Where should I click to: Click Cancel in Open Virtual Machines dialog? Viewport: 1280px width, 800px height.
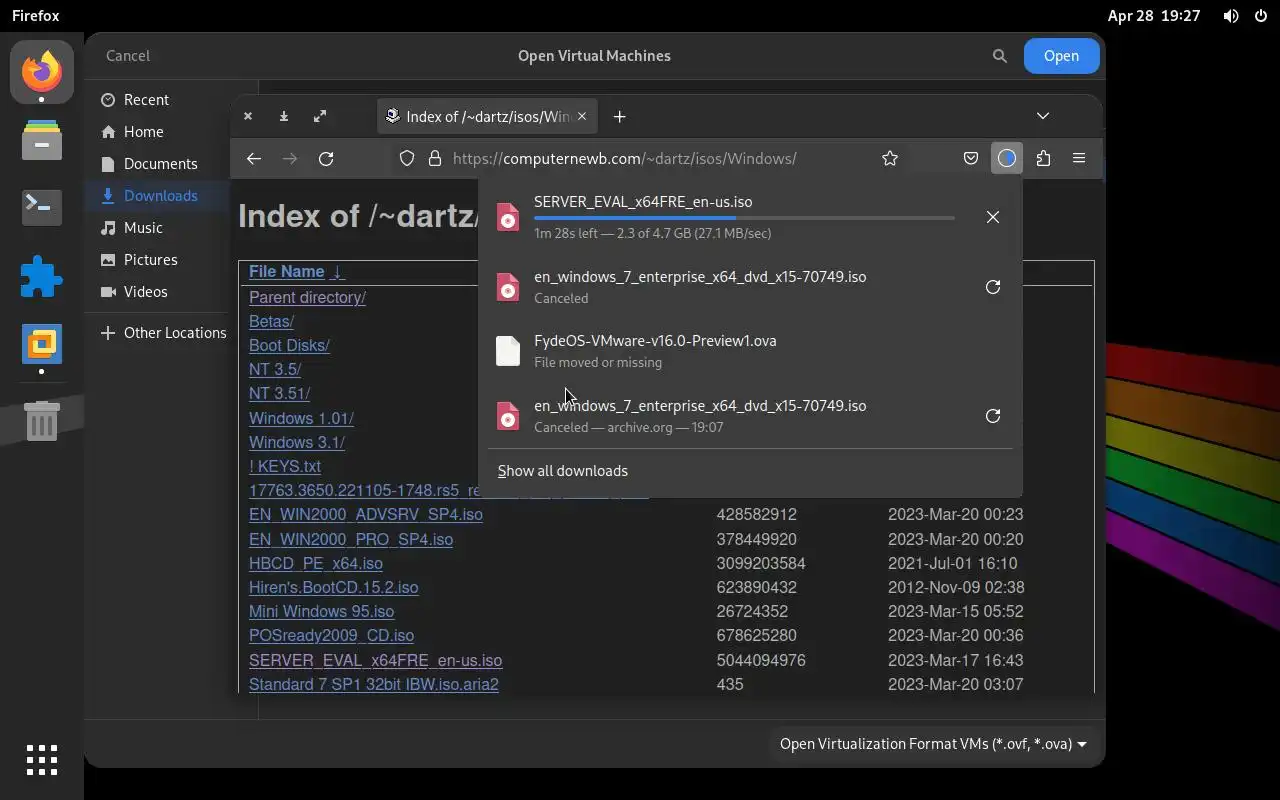coord(128,56)
